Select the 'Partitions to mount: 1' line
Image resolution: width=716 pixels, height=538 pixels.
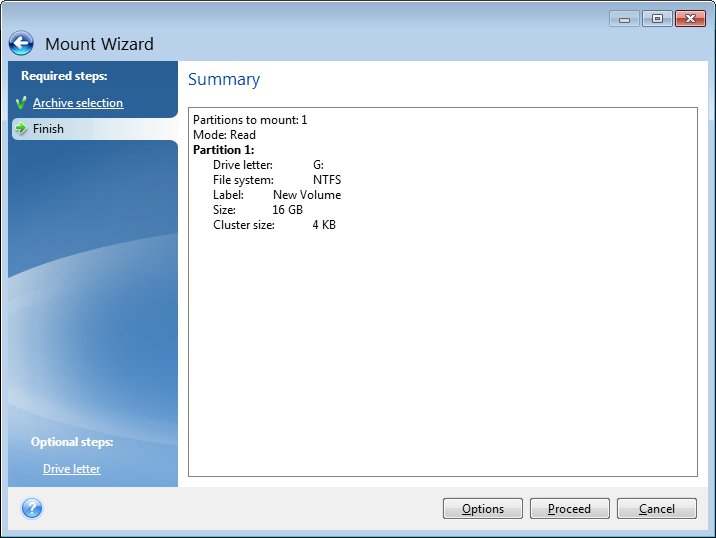tap(250, 120)
